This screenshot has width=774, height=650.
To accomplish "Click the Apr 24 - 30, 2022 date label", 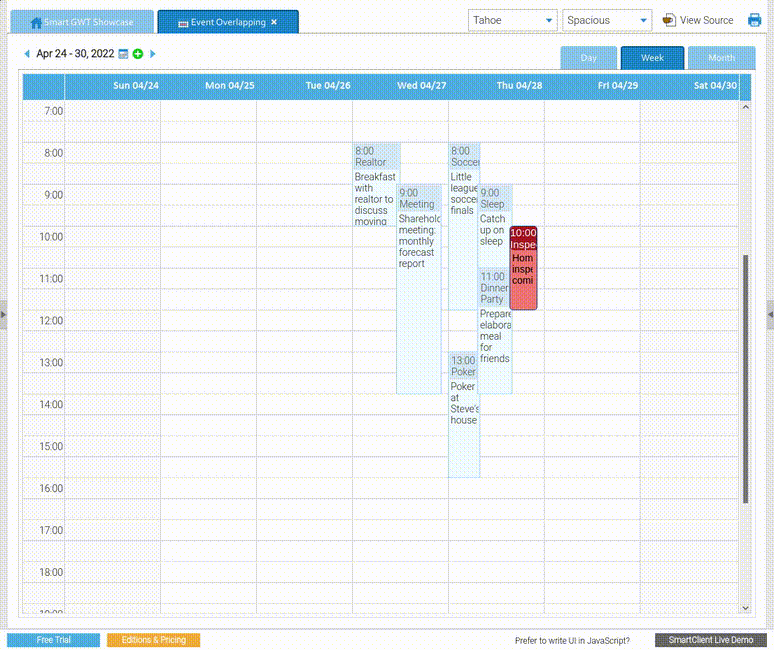I will [75, 54].
